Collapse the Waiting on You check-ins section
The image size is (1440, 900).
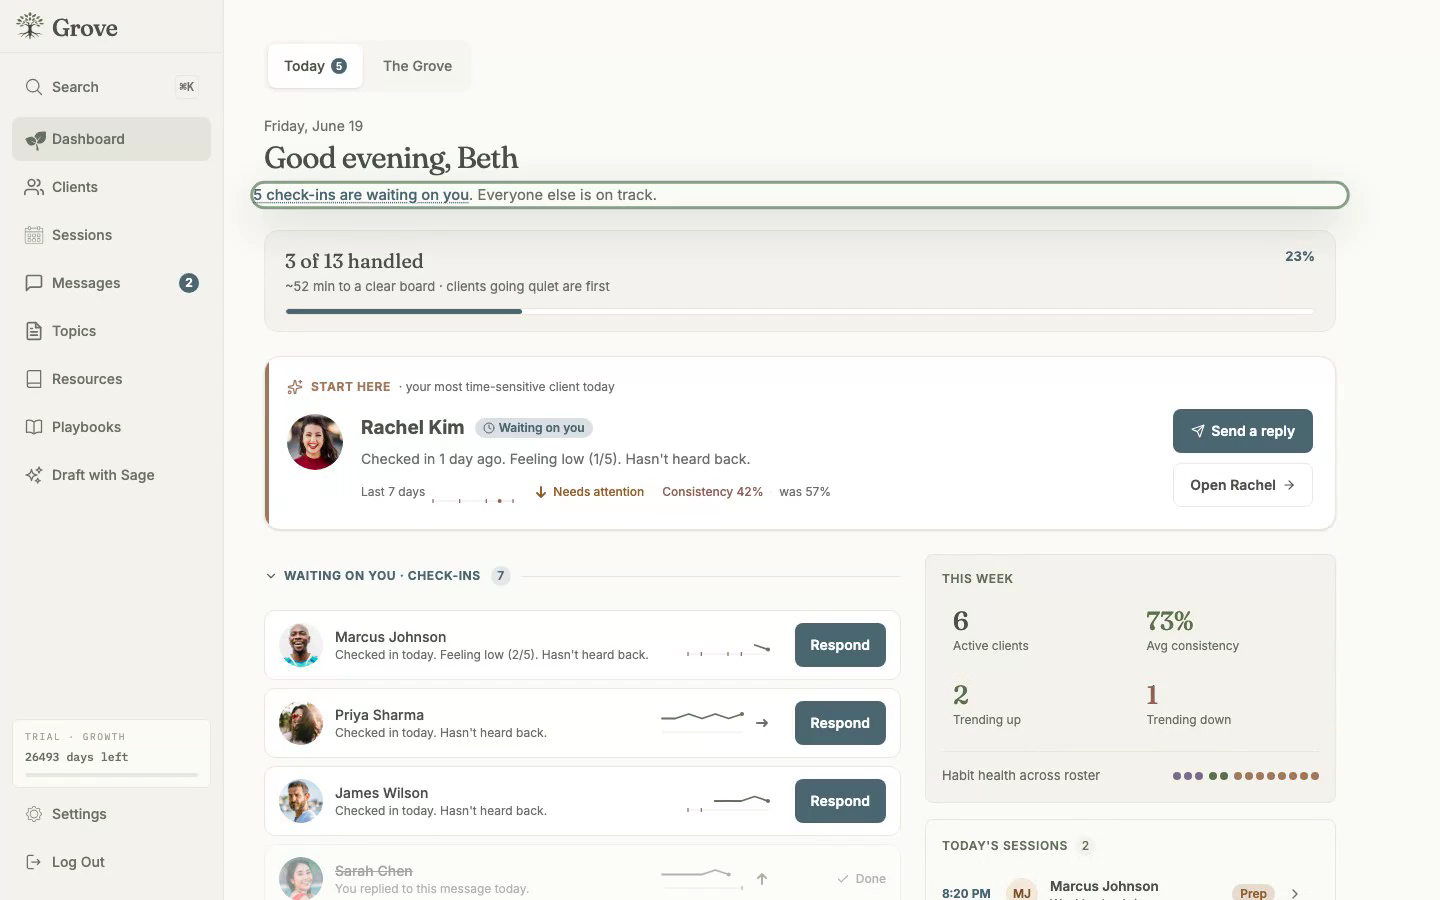(x=271, y=576)
